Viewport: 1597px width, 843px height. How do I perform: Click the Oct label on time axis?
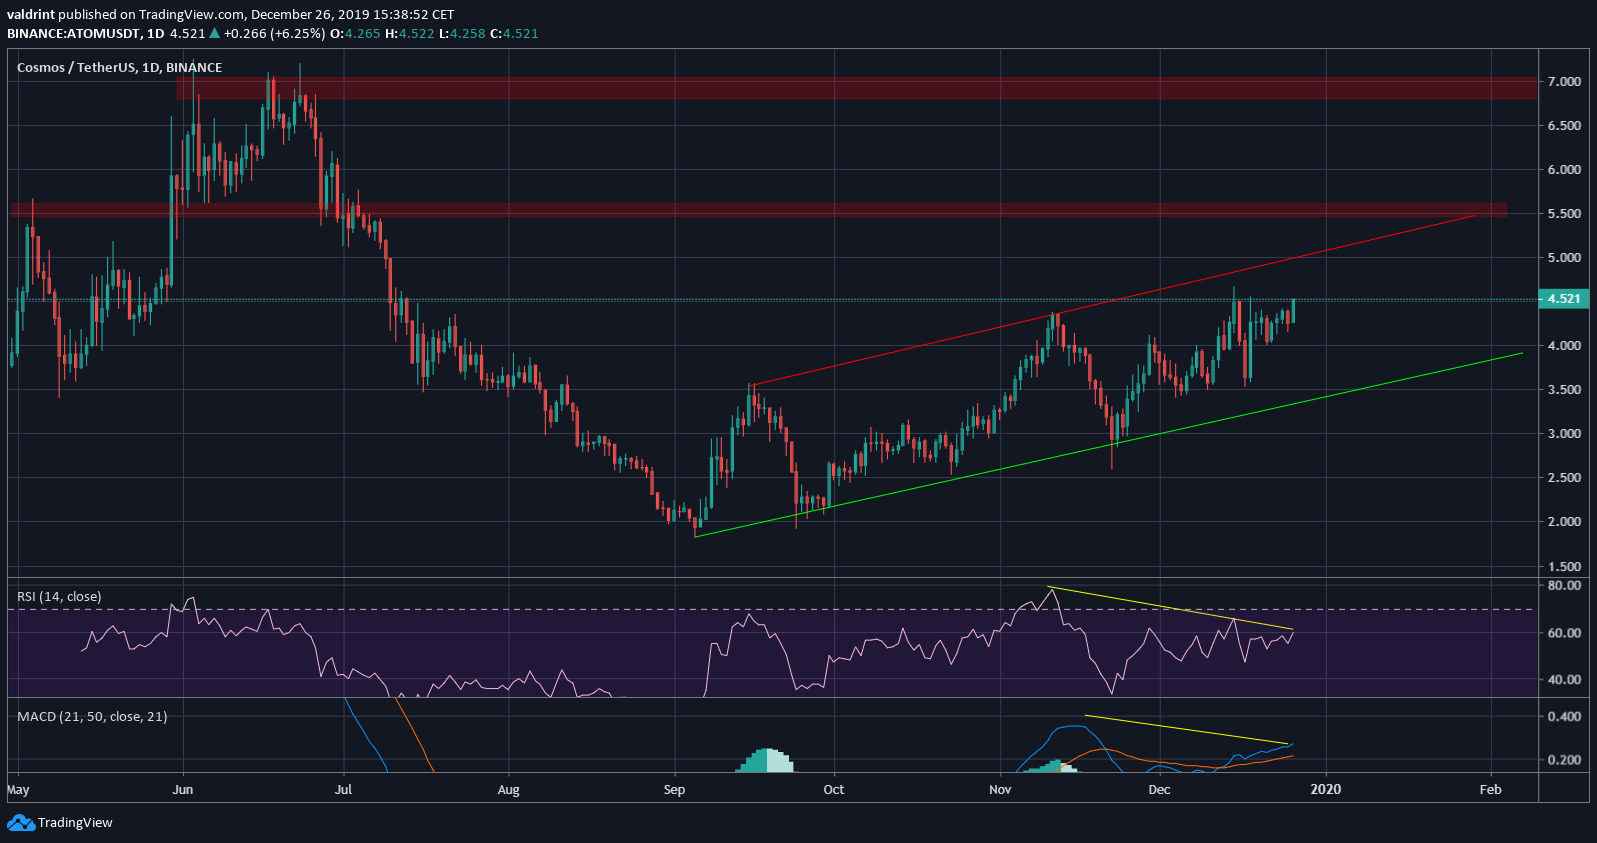(833, 789)
